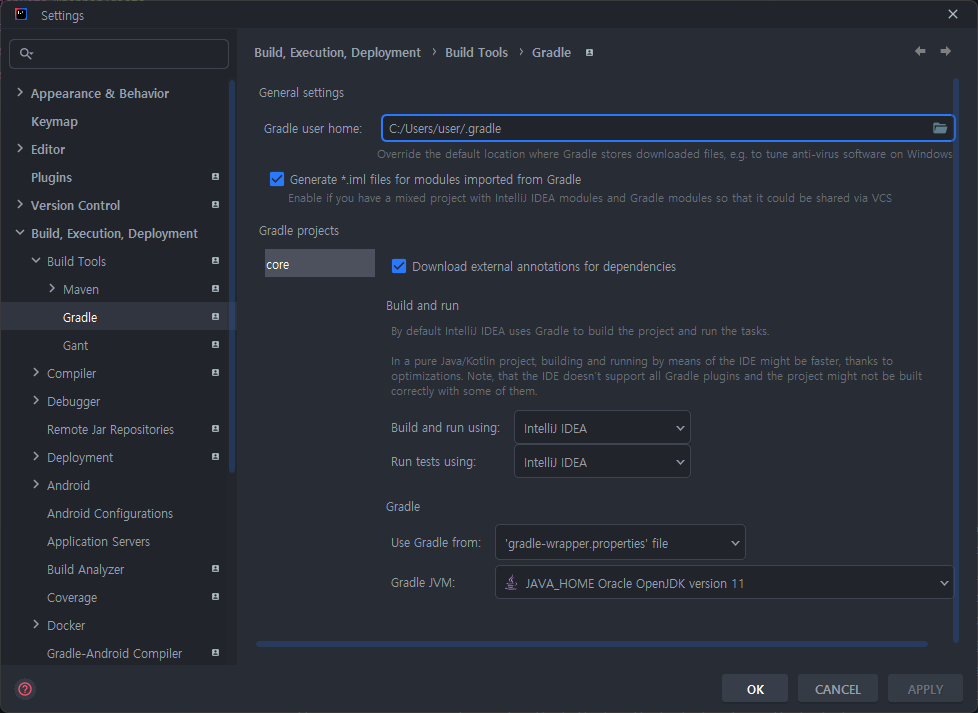Toggle Generate *.iml files checkbox
The height and width of the screenshot is (713, 978).
[277, 180]
